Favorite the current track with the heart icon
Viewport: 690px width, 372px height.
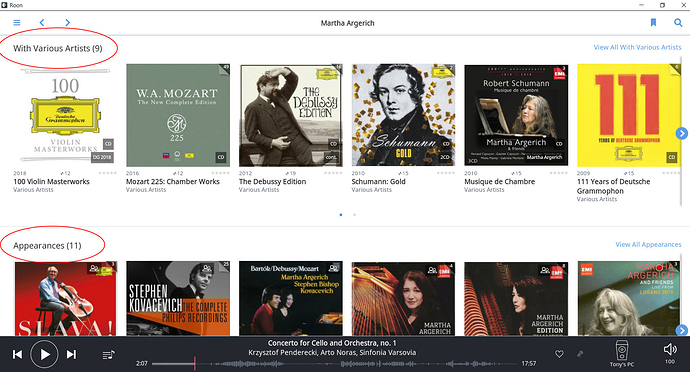point(559,354)
